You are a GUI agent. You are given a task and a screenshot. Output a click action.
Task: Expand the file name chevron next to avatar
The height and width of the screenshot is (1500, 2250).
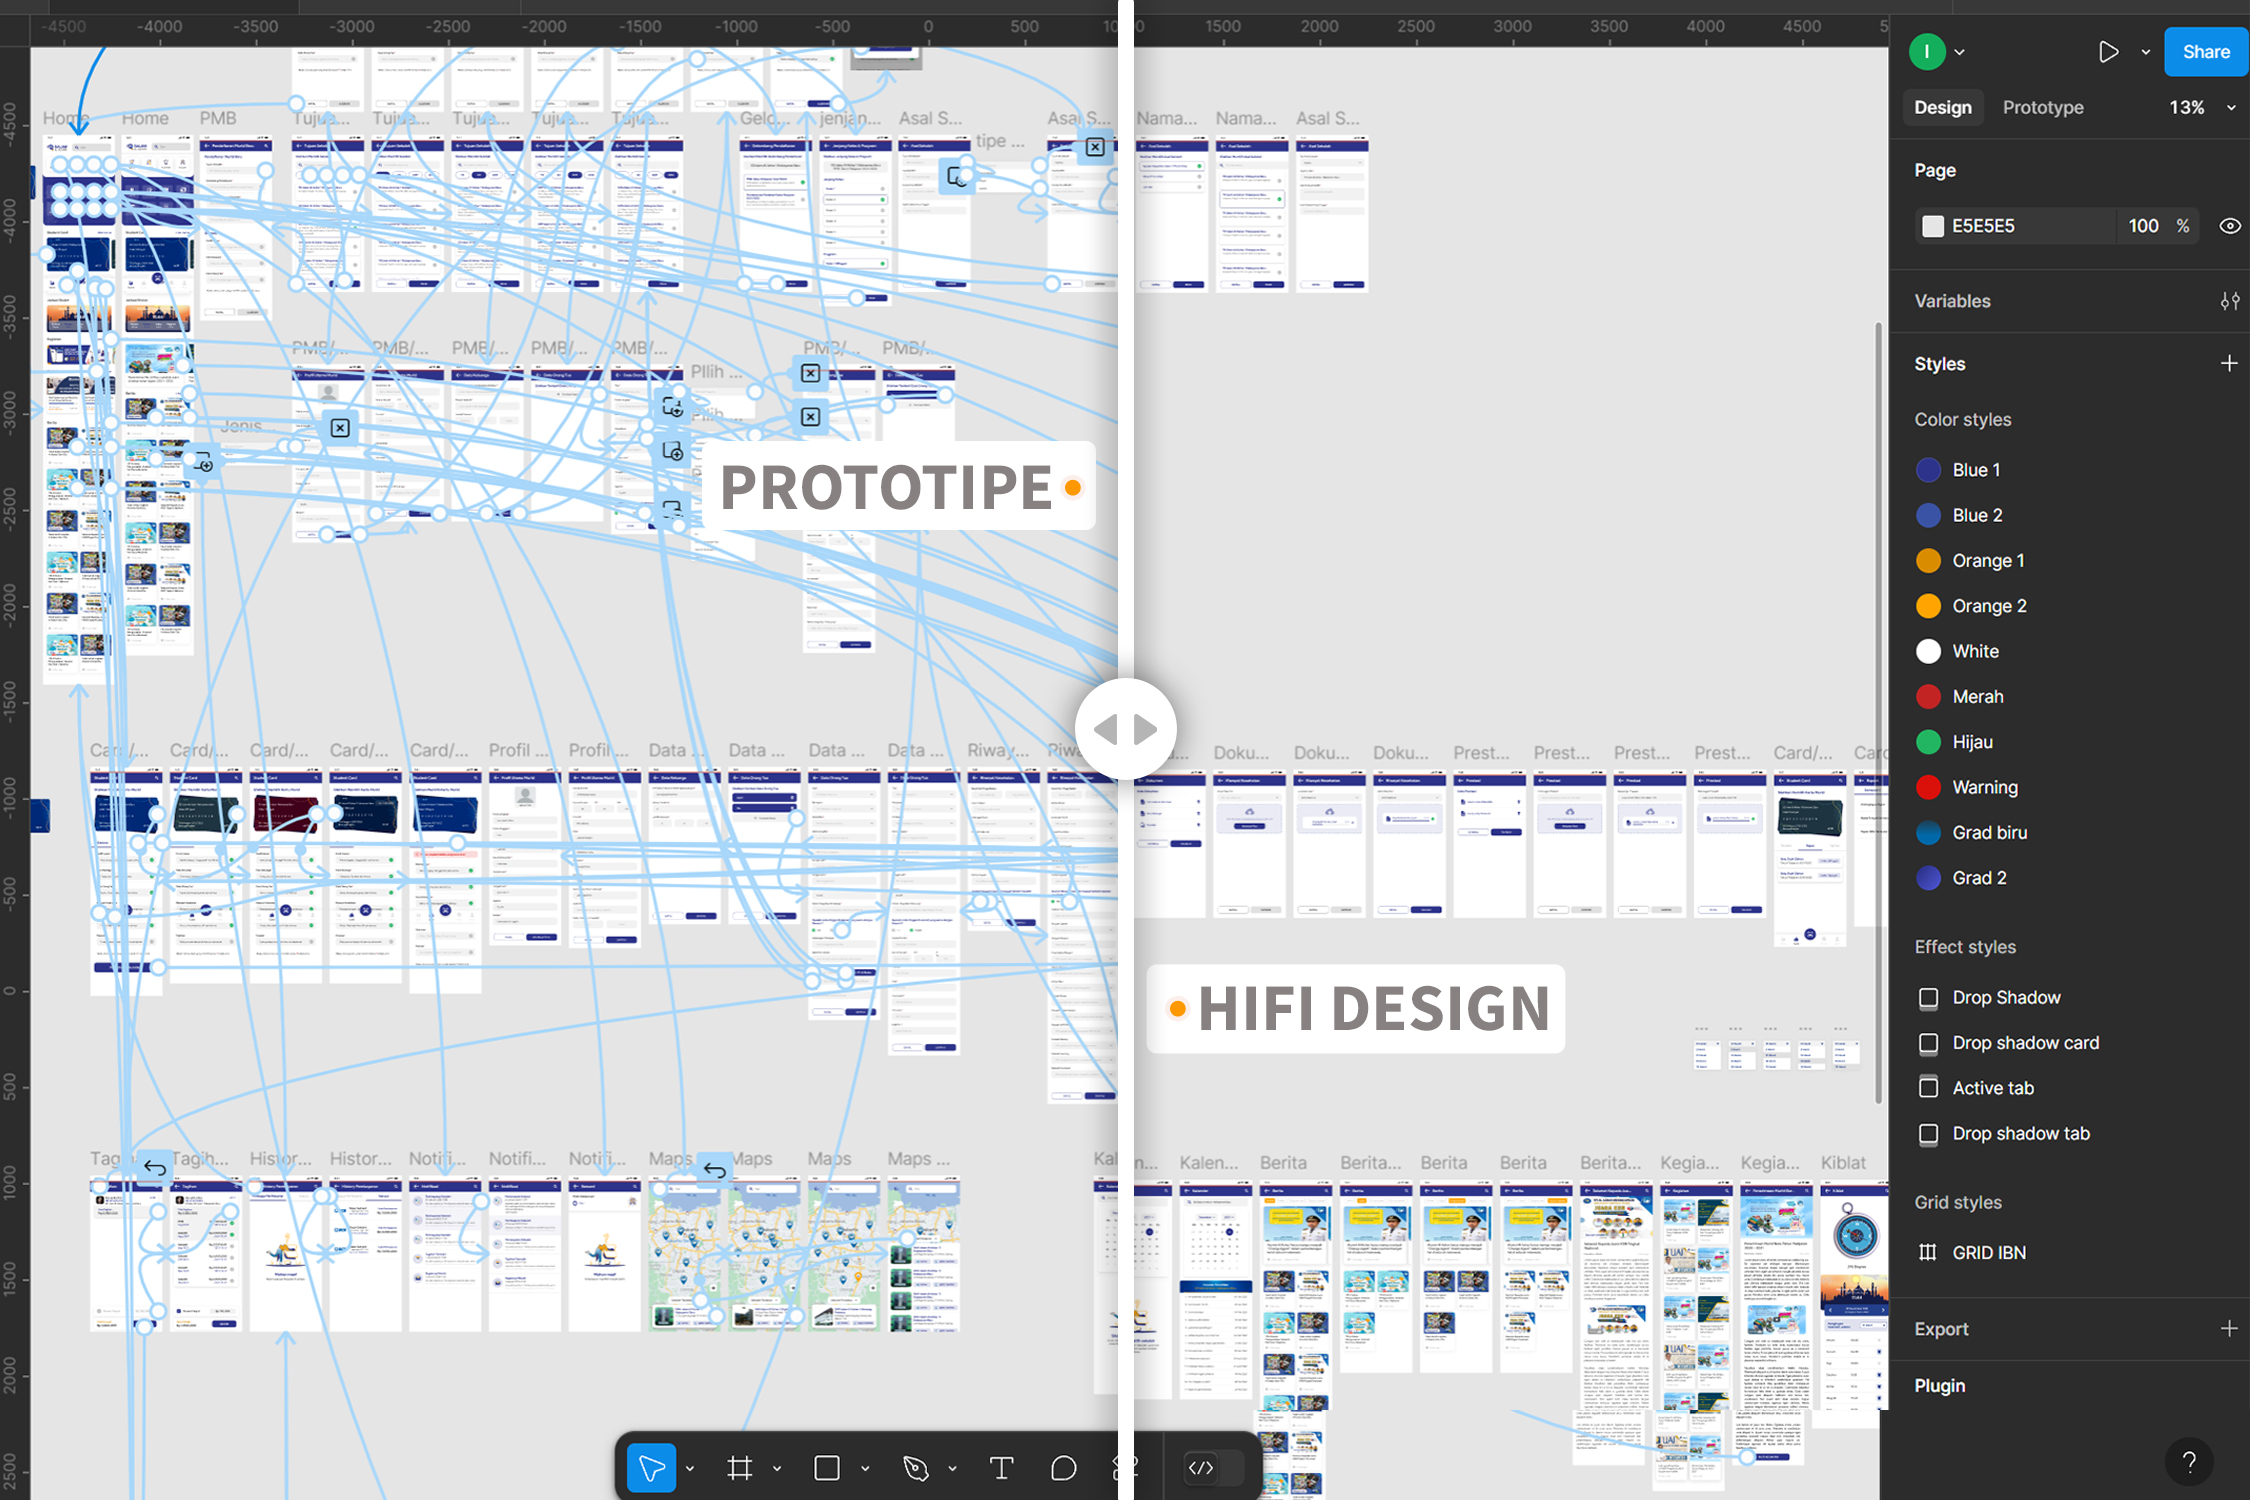1958,51
